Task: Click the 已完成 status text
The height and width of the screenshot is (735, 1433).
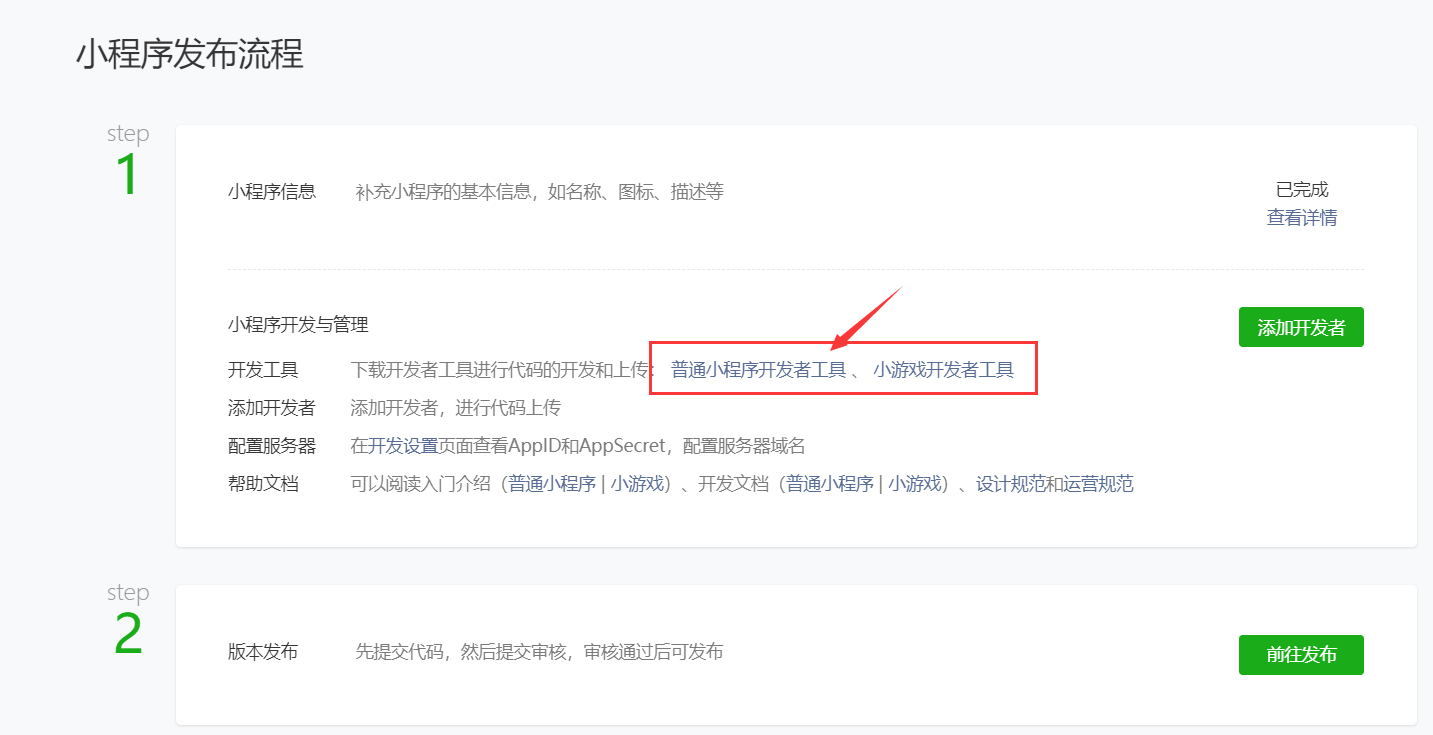Action: [1302, 190]
